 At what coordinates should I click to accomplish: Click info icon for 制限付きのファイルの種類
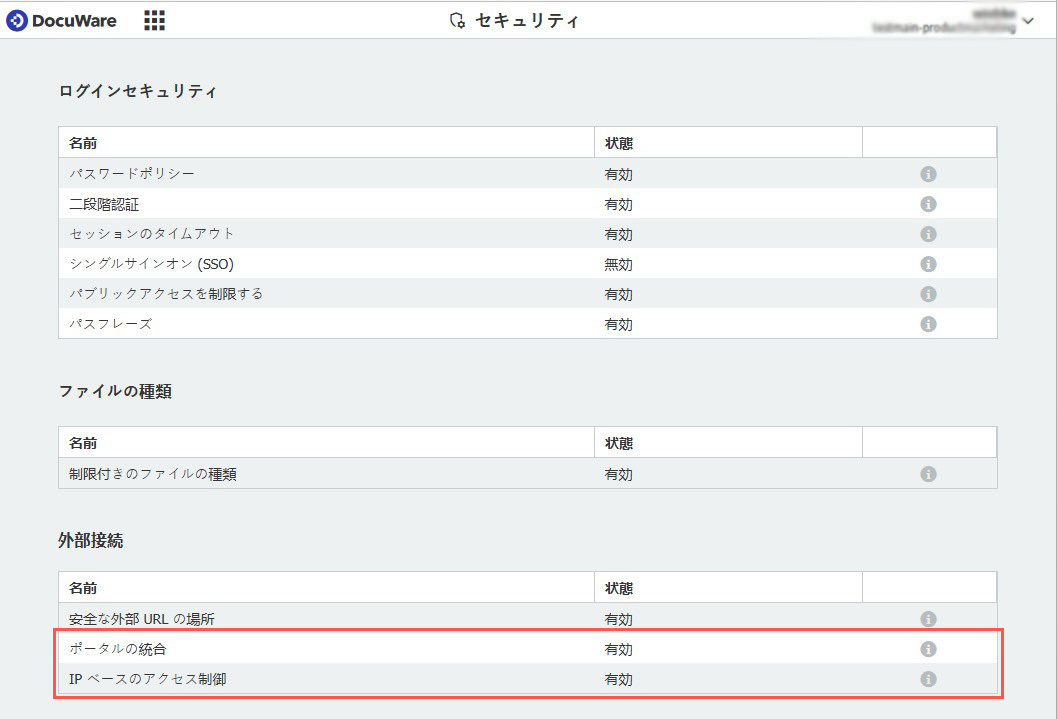coord(927,474)
